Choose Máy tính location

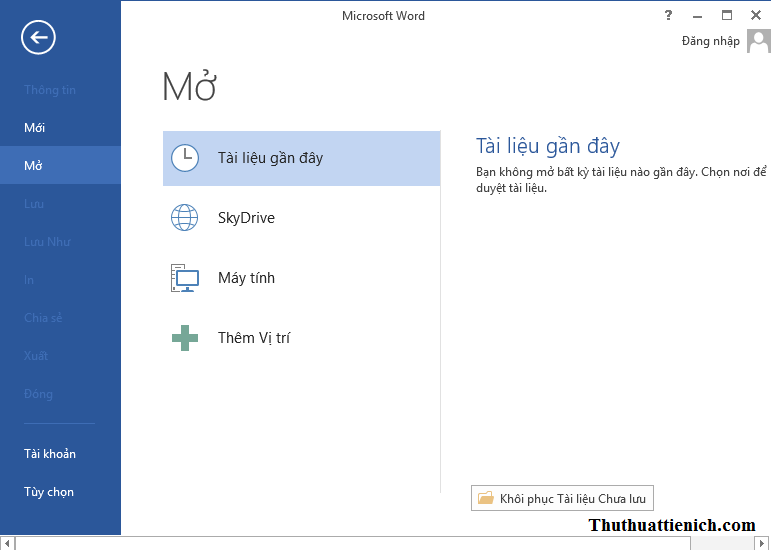point(246,278)
